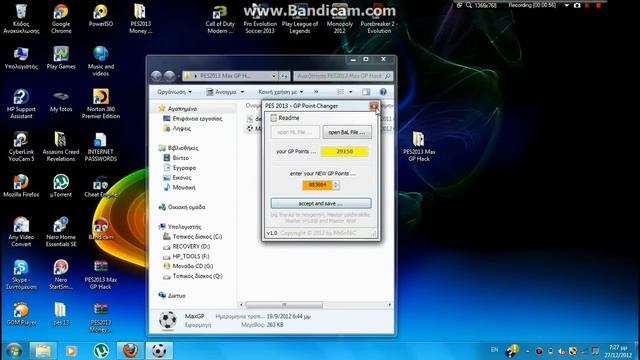Close the GP Point Changer dialog
Screen dimensions: 640x360
(x=374, y=106)
